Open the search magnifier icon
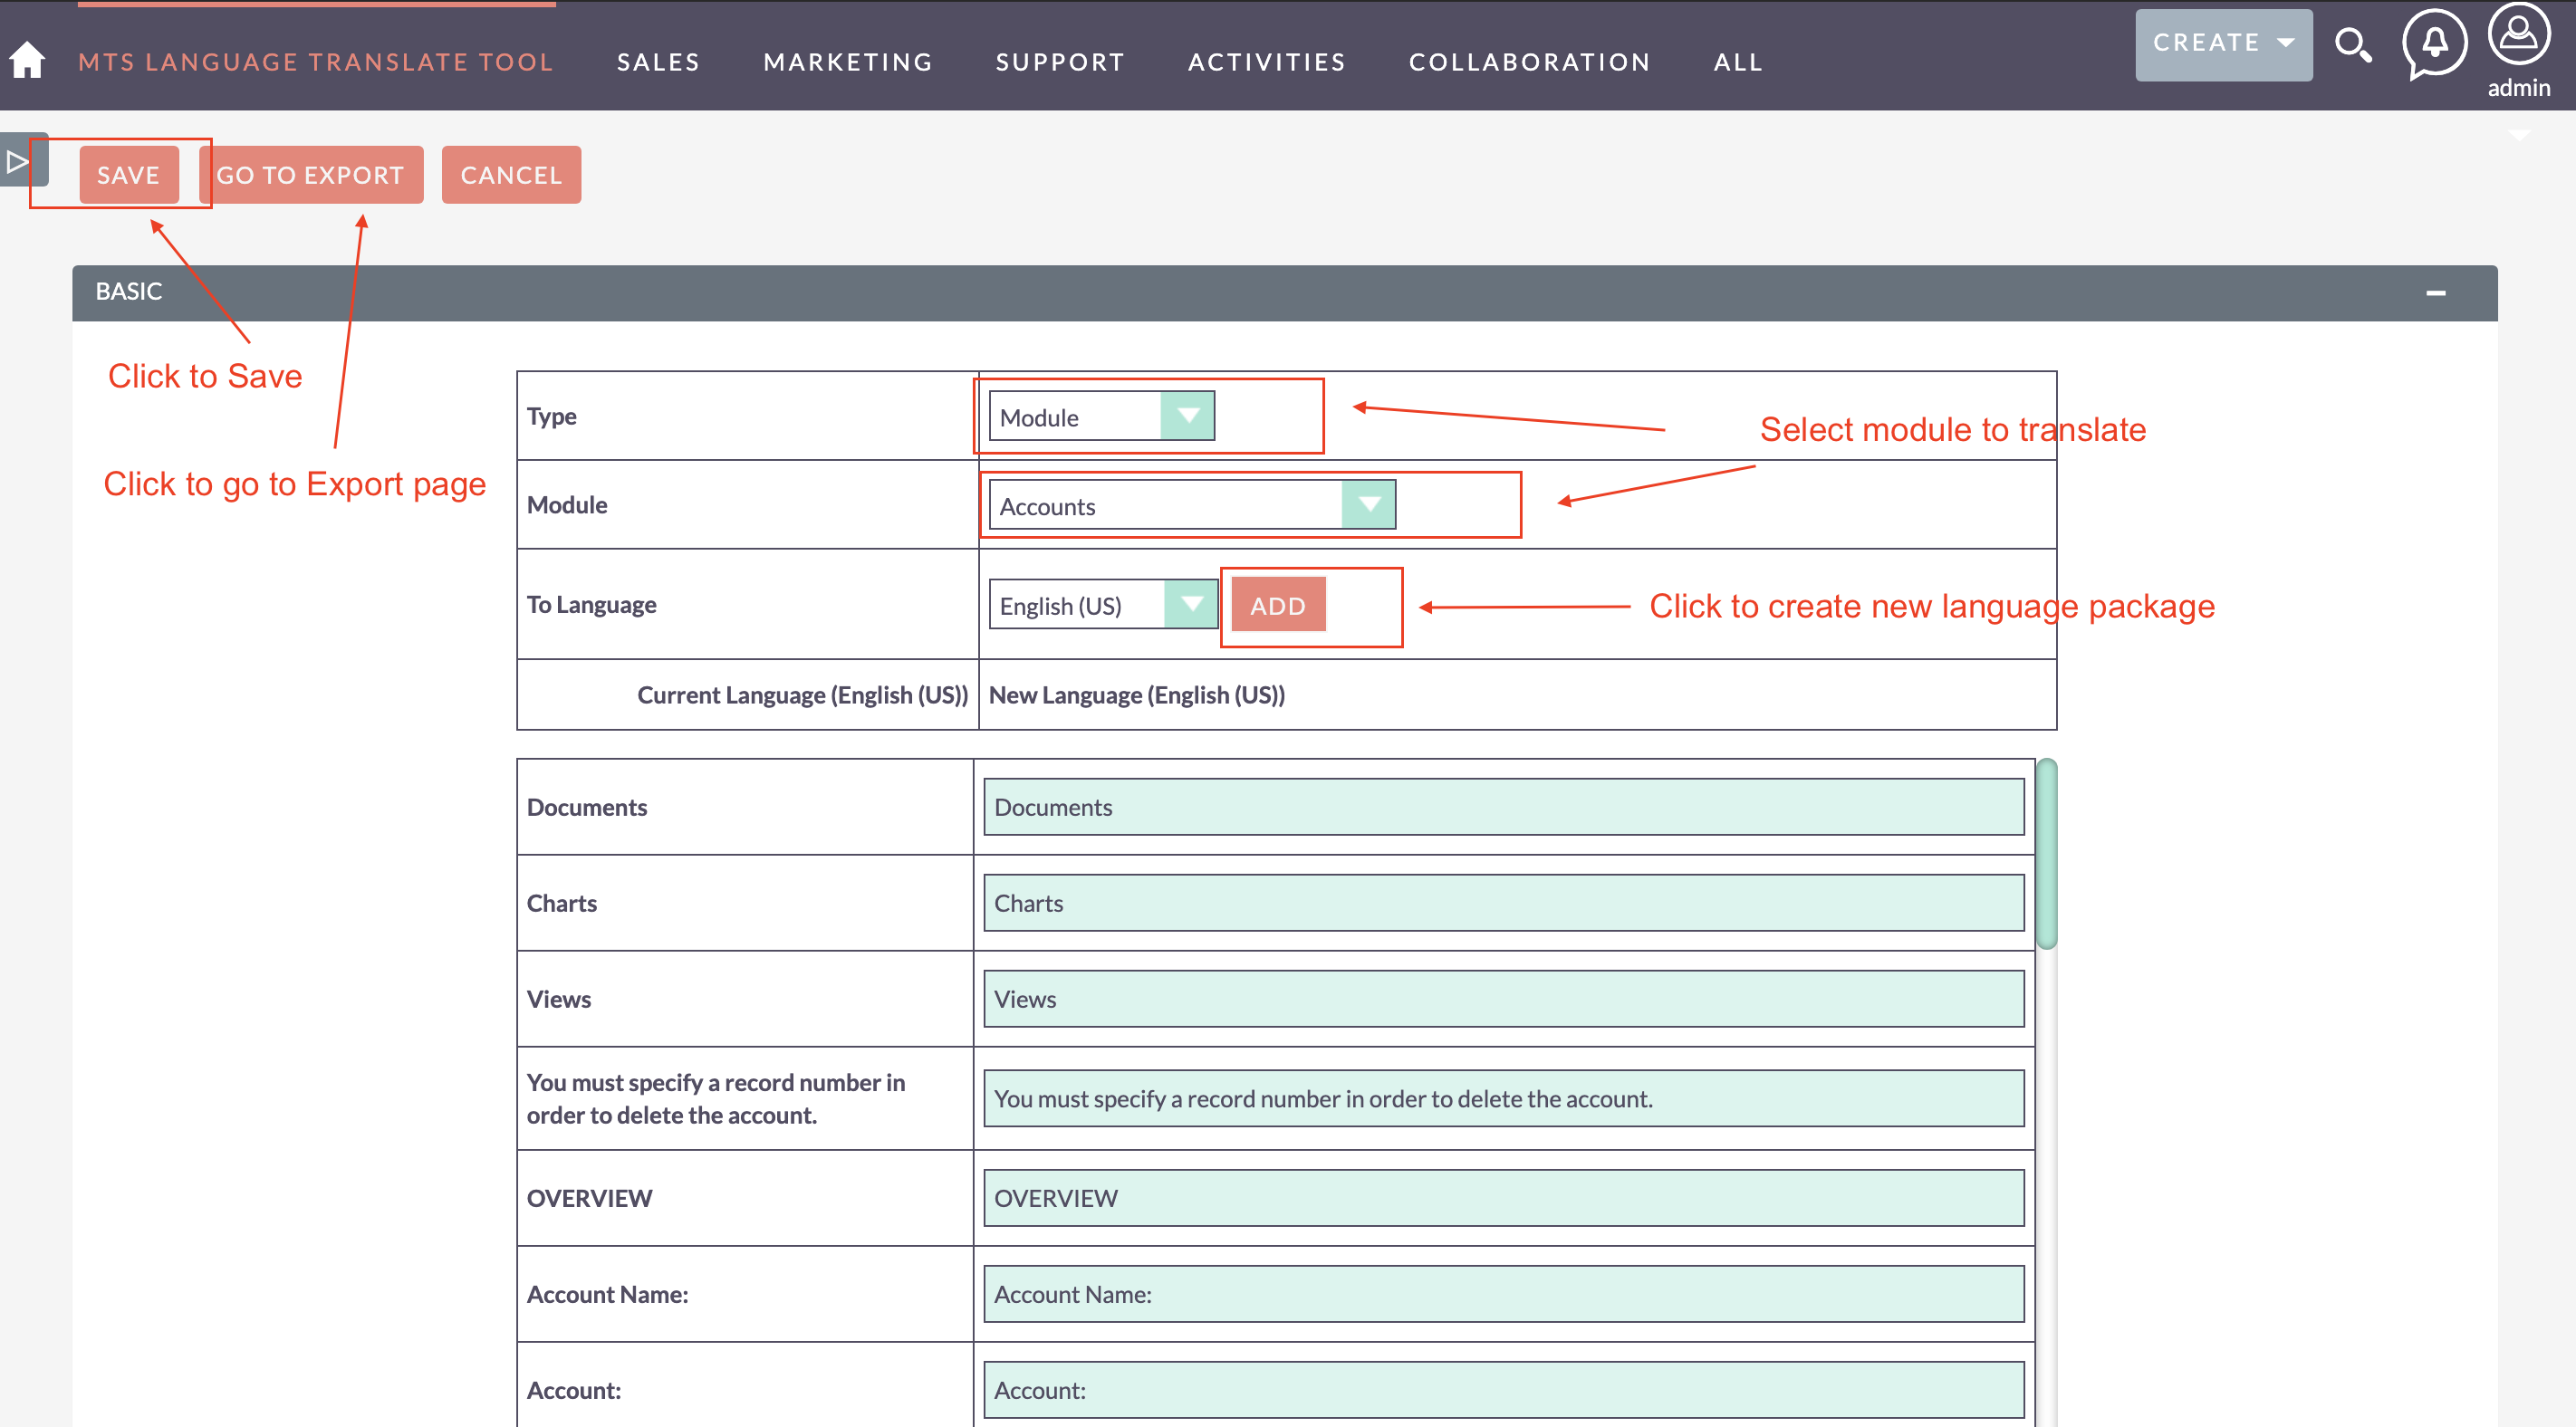The width and height of the screenshot is (2576, 1427). pyautogui.click(x=2352, y=45)
